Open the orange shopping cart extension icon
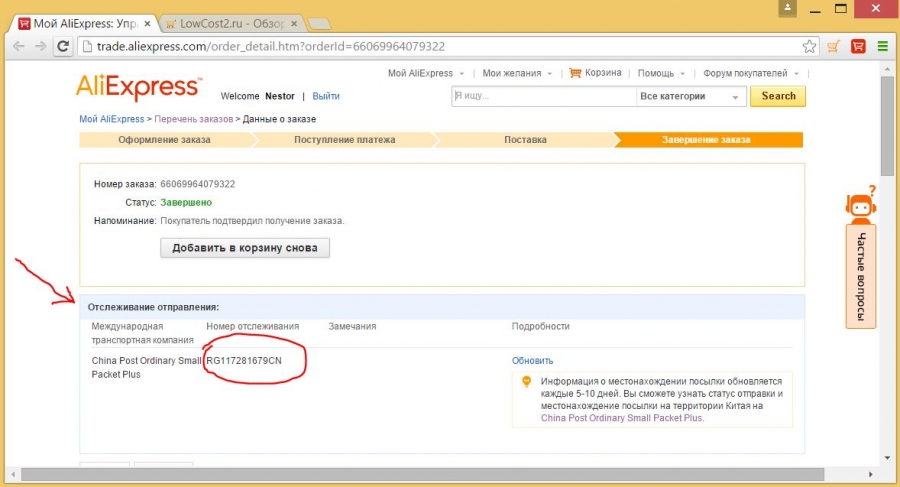The image size is (900, 487). pyautogui.click(x=833, y=47)
